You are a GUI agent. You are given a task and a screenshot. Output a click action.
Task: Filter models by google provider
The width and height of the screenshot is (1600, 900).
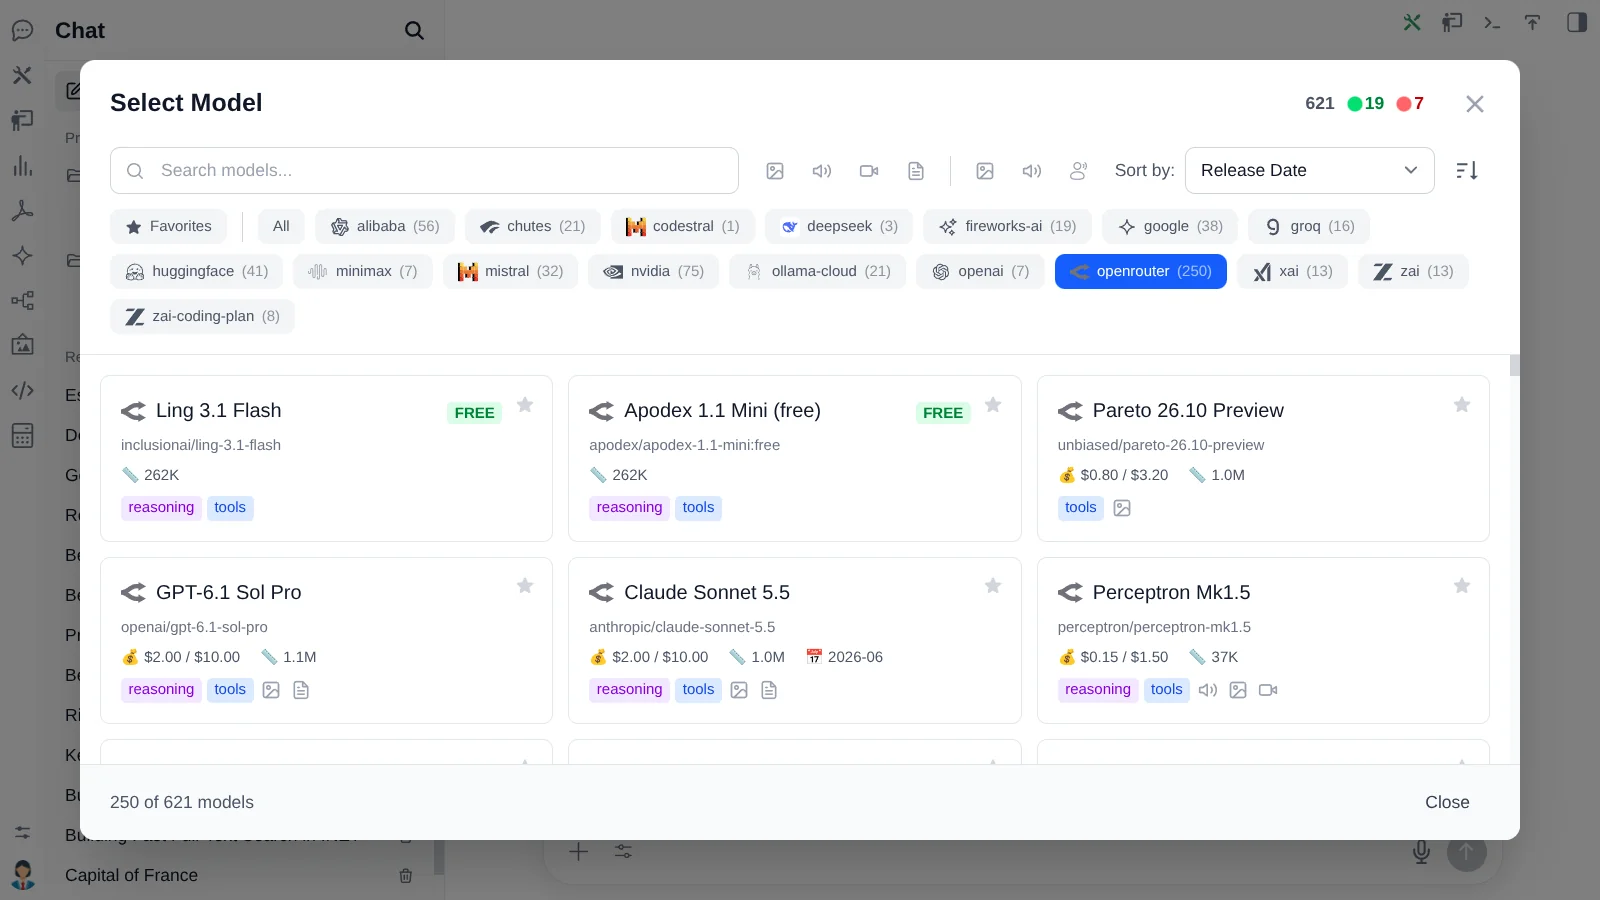coord(1170,226)
